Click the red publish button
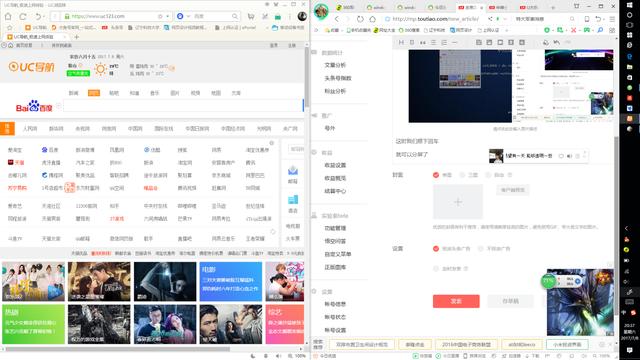Screen dimensions: 640x360 click(x=456, y=301)
